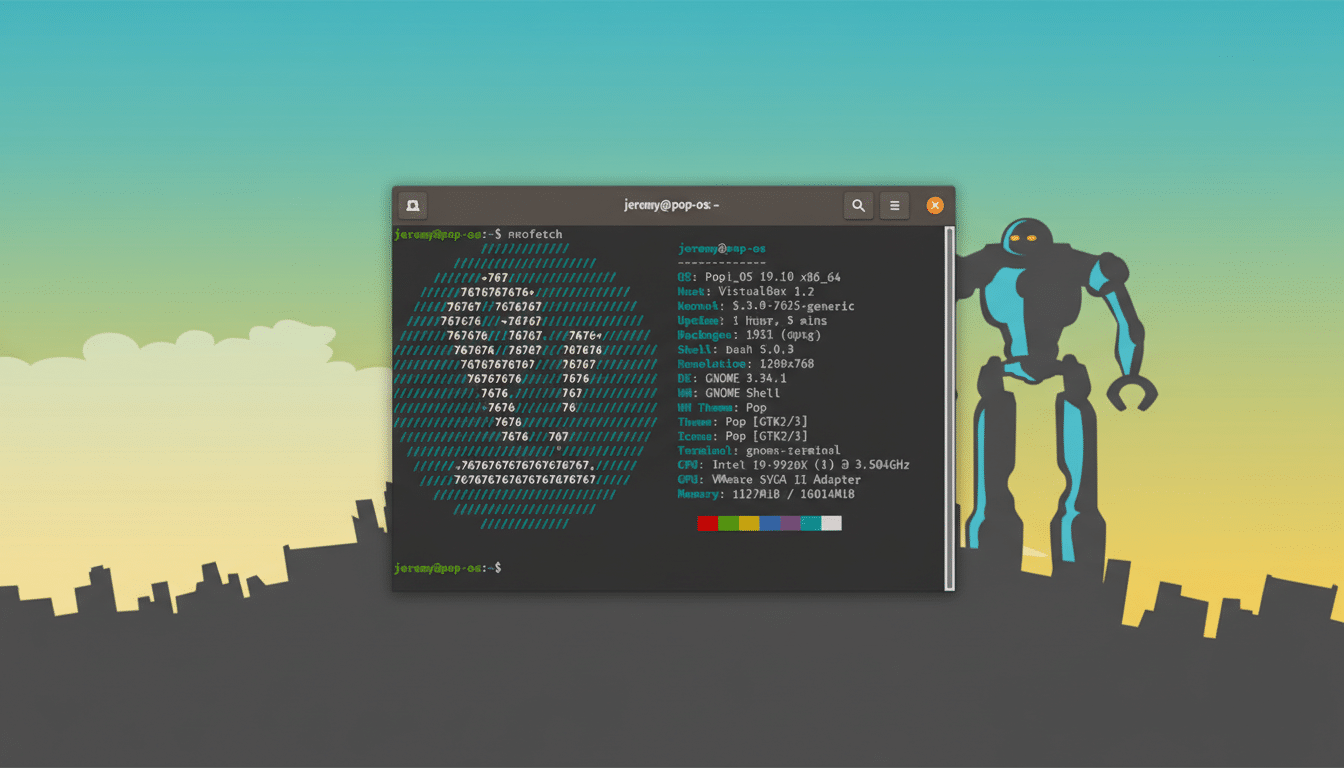Click the red color swatch

click(707, 523)
